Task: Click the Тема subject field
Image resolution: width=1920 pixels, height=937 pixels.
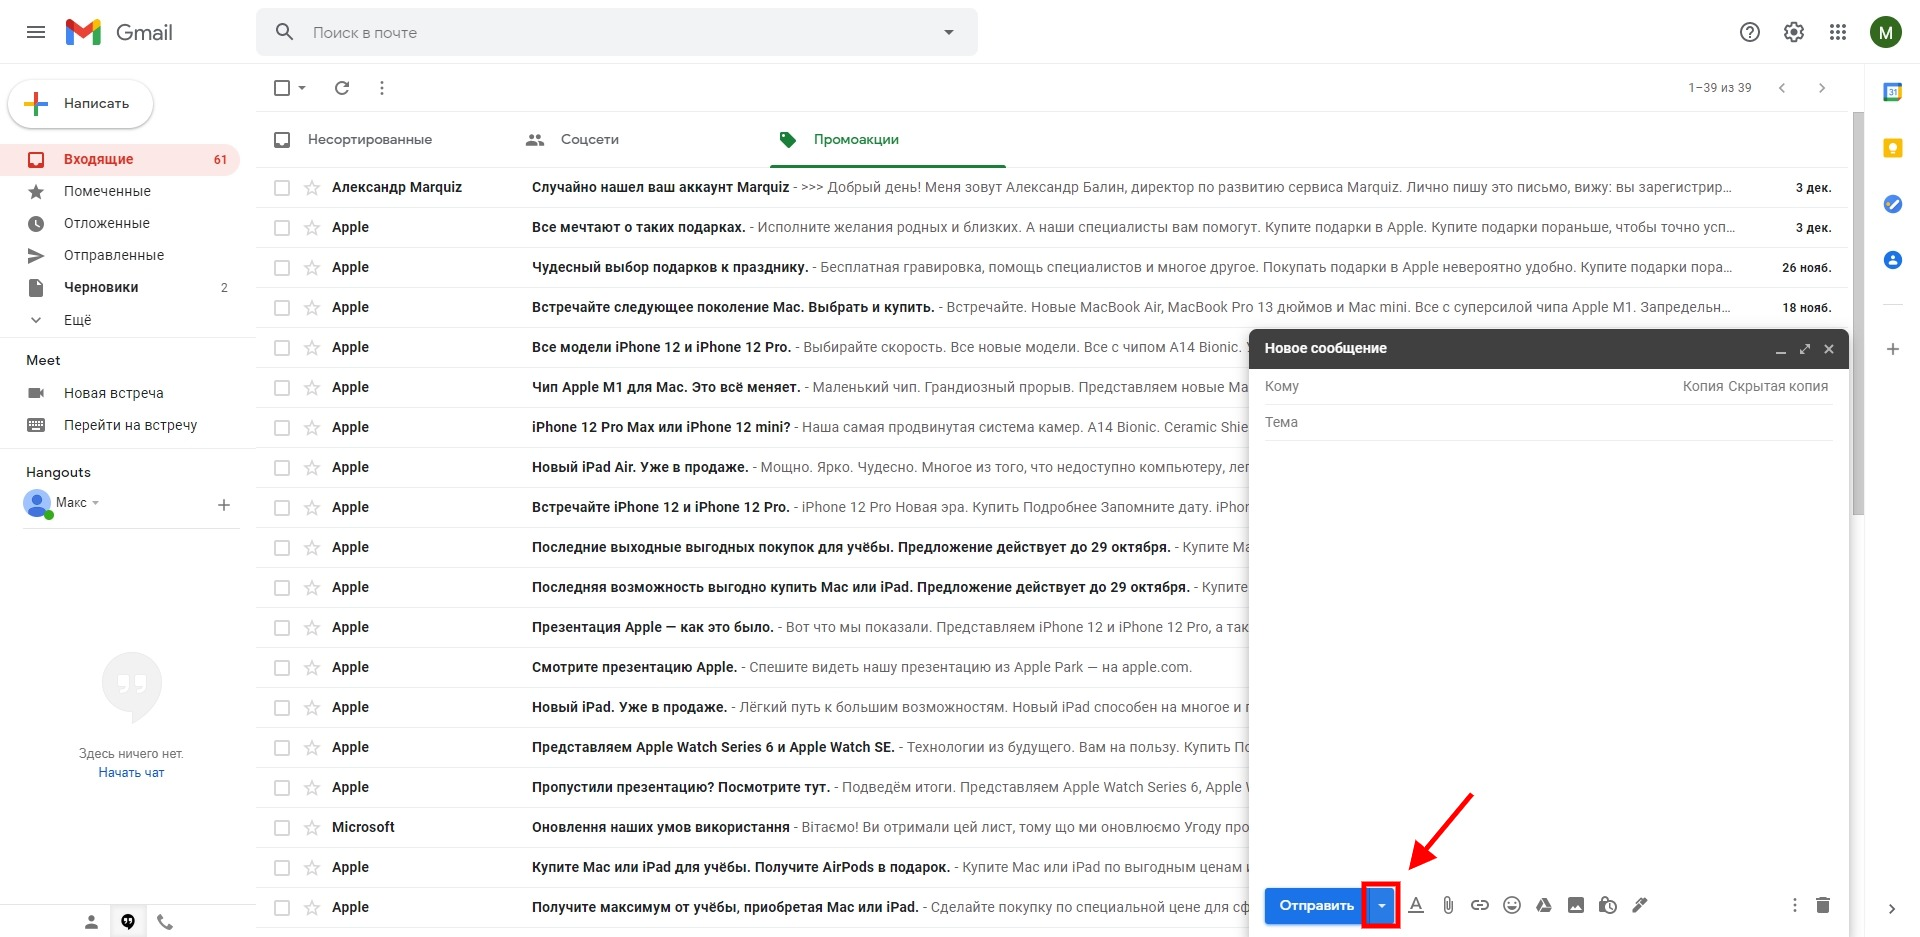Action: pos(1548,422)
